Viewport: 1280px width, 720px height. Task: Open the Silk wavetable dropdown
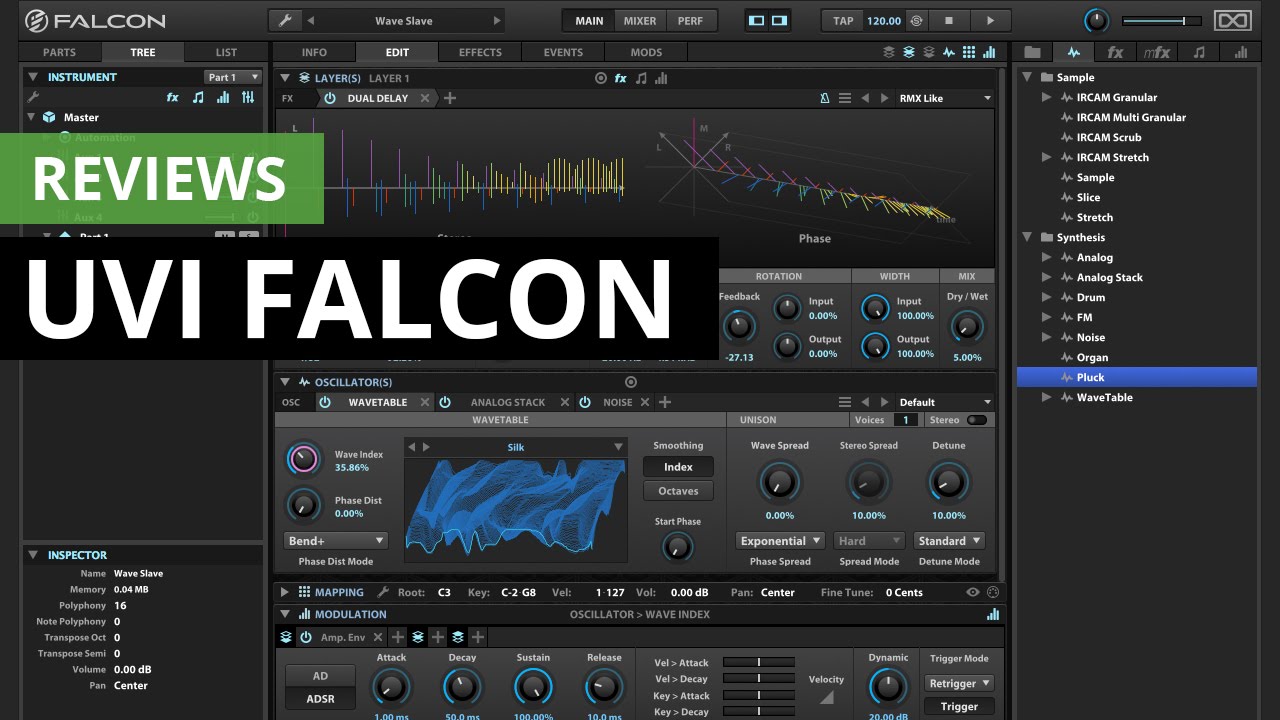tap(515, 447)
